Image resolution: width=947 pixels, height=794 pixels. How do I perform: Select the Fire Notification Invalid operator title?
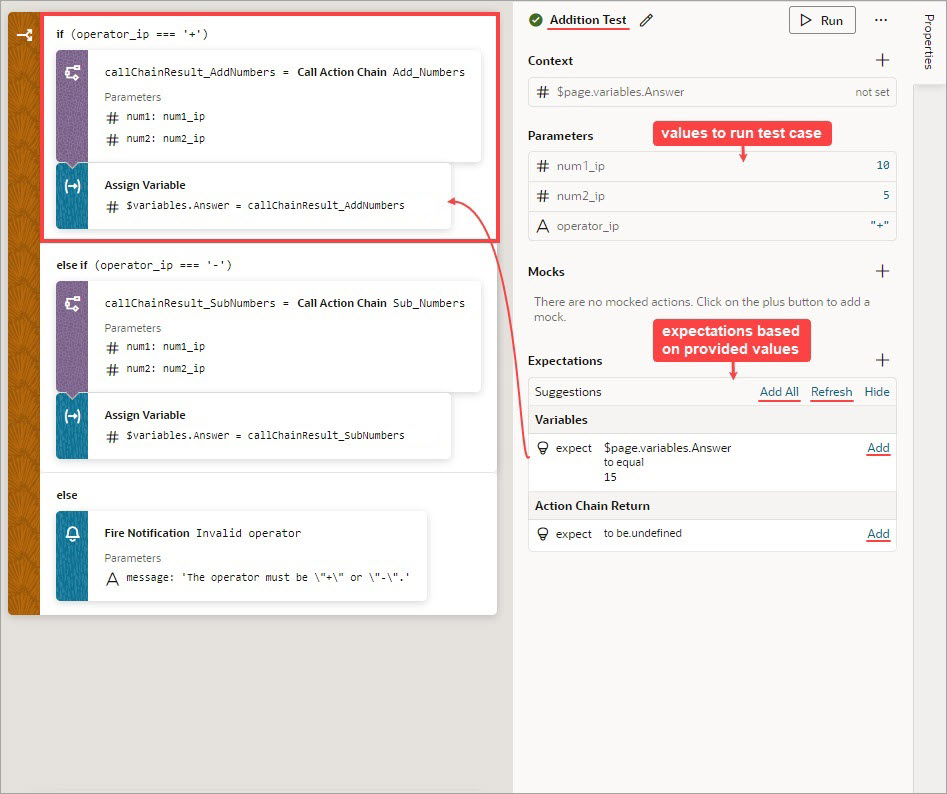[x=202, y=533]
